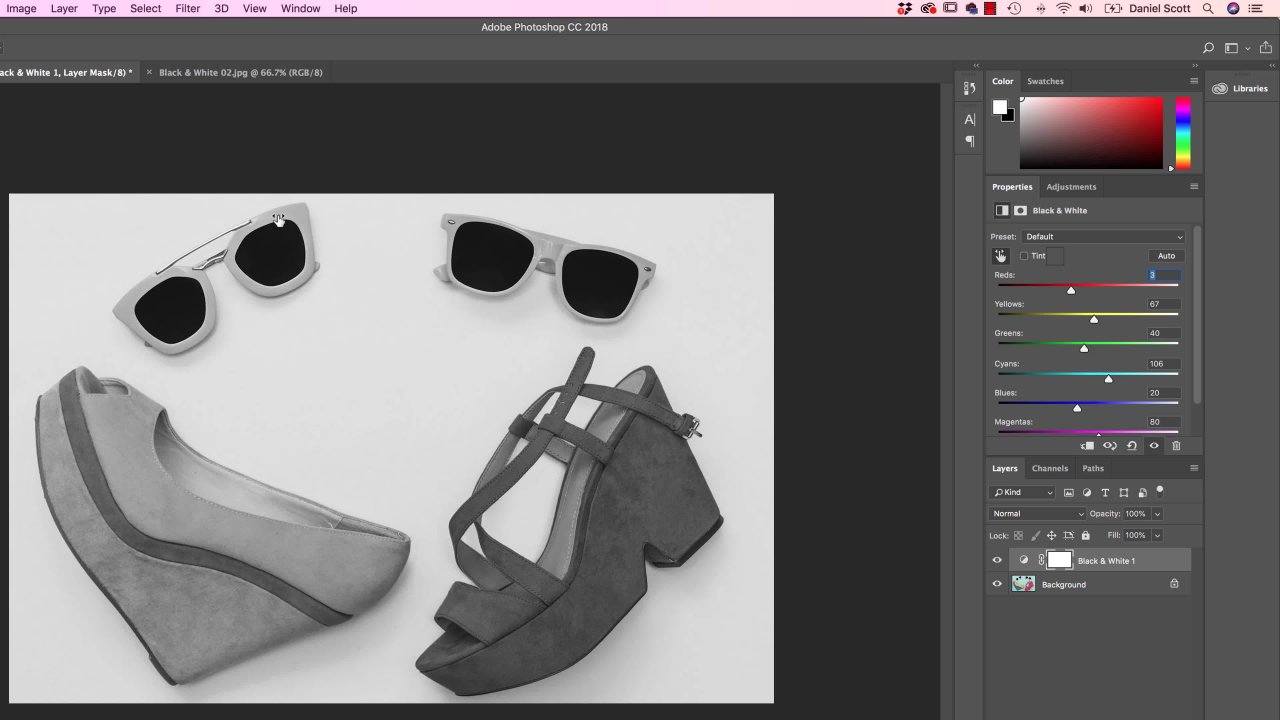Click the Auto button
This screenshot has width=1280, height=720.
(x=1166, y=256)
